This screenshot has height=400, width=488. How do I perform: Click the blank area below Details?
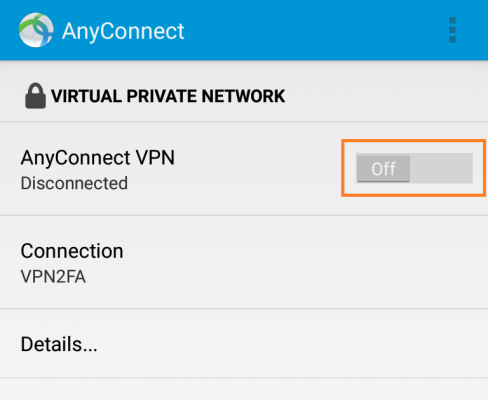[x=244, y=389]
